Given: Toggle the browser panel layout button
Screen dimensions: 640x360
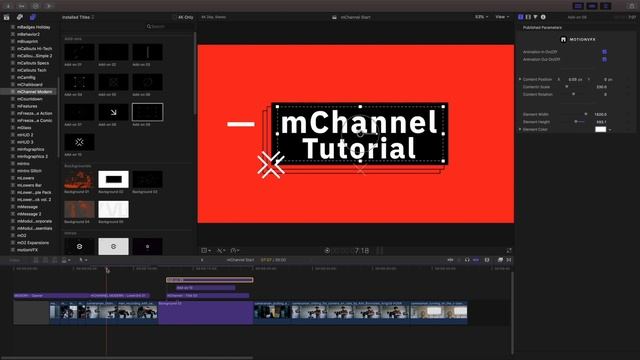Looking at the screenshot, I should point(578,6).
